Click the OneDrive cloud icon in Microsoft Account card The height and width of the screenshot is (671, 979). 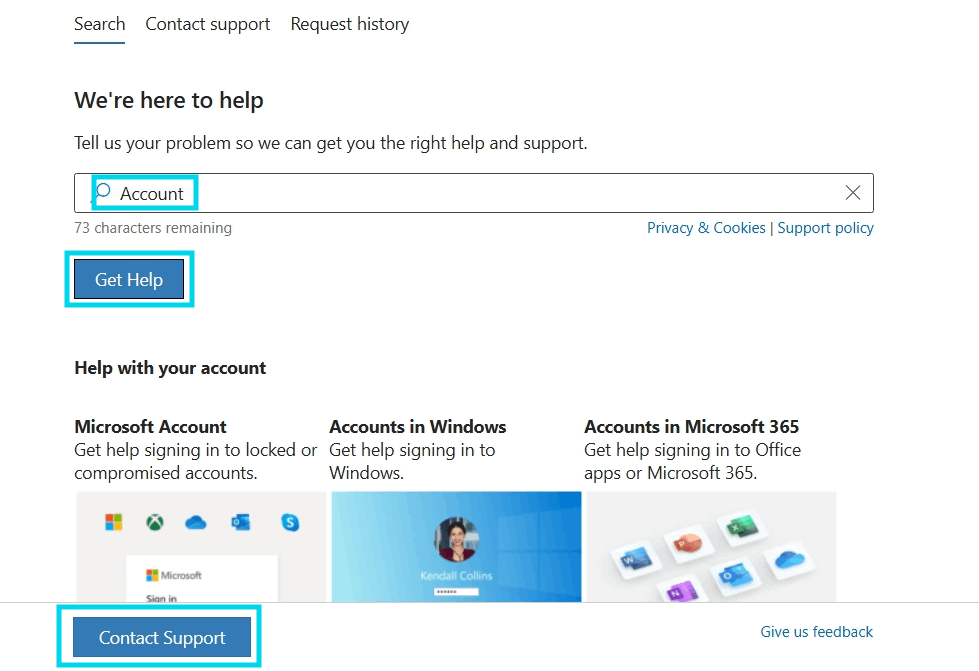coord(195,523)
